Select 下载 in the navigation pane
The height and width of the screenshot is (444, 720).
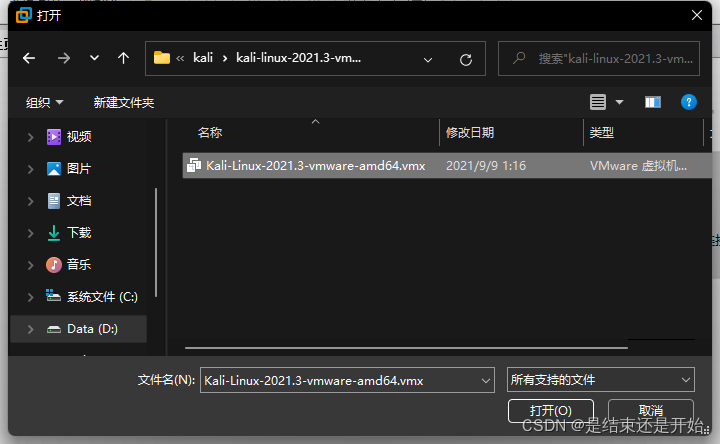coord(79,233)
